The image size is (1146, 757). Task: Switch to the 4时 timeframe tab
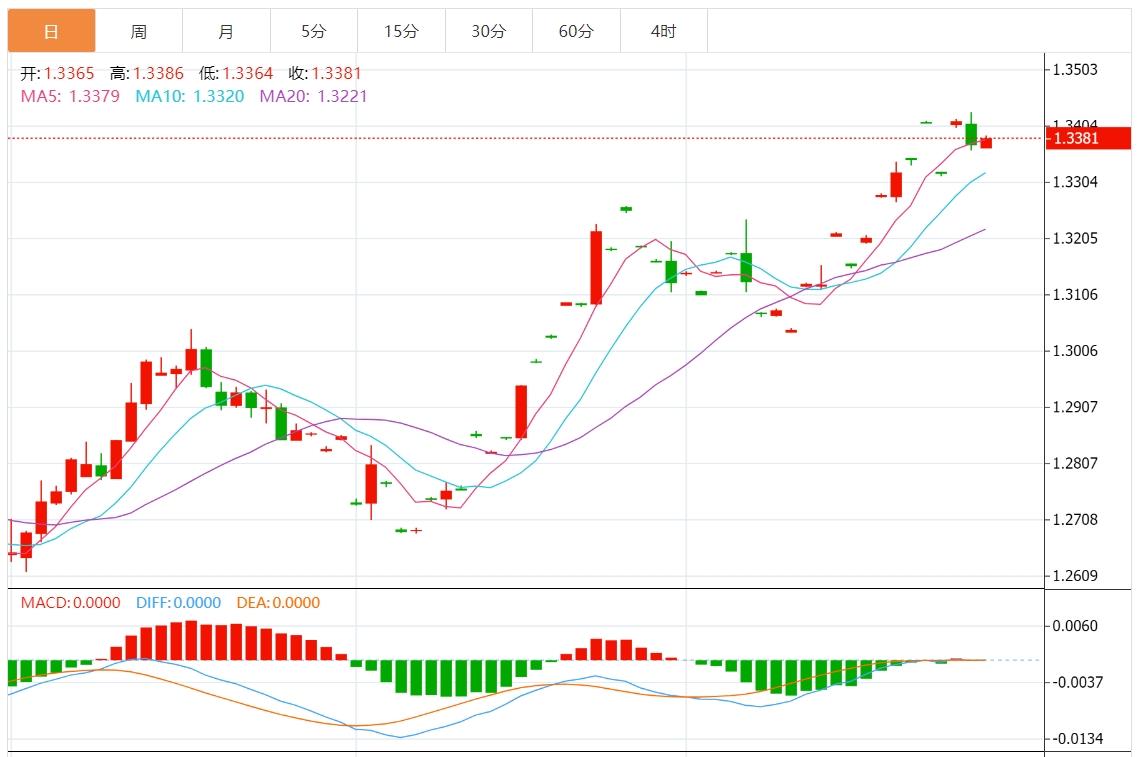[x=663, y=31]
